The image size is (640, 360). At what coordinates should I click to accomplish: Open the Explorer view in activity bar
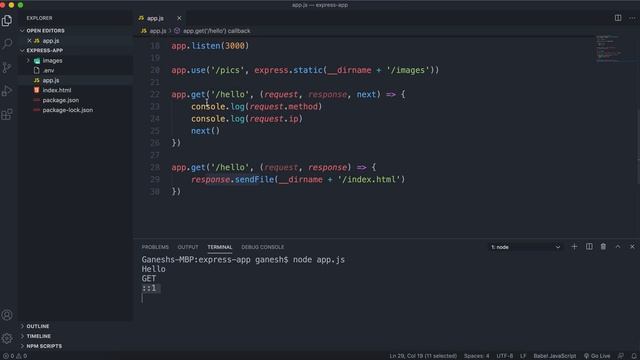point(7,20)
